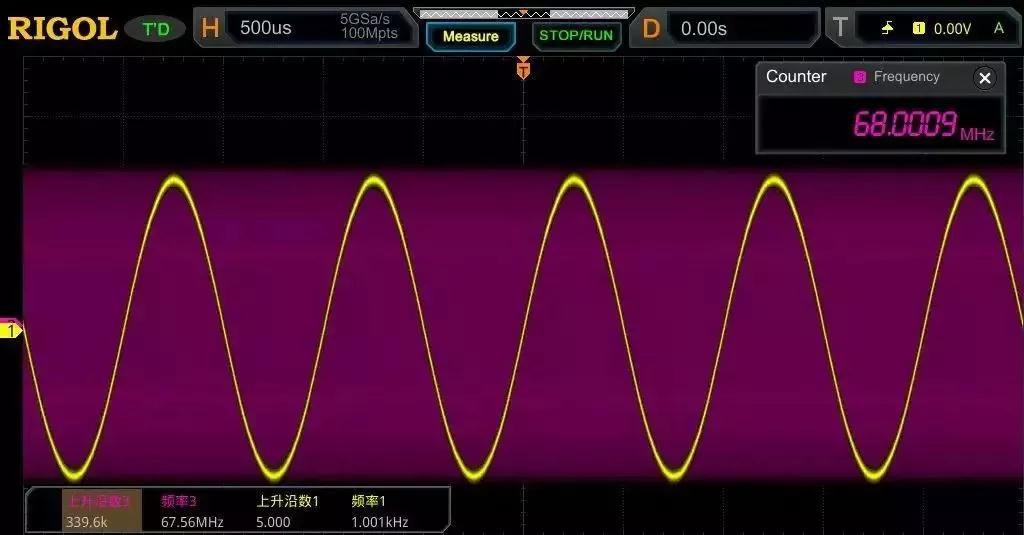The width and height of the screenshot is (1024, 535).
Task: Select the 上升沿数3 measurement item
Action: click(x=102, y=511)
